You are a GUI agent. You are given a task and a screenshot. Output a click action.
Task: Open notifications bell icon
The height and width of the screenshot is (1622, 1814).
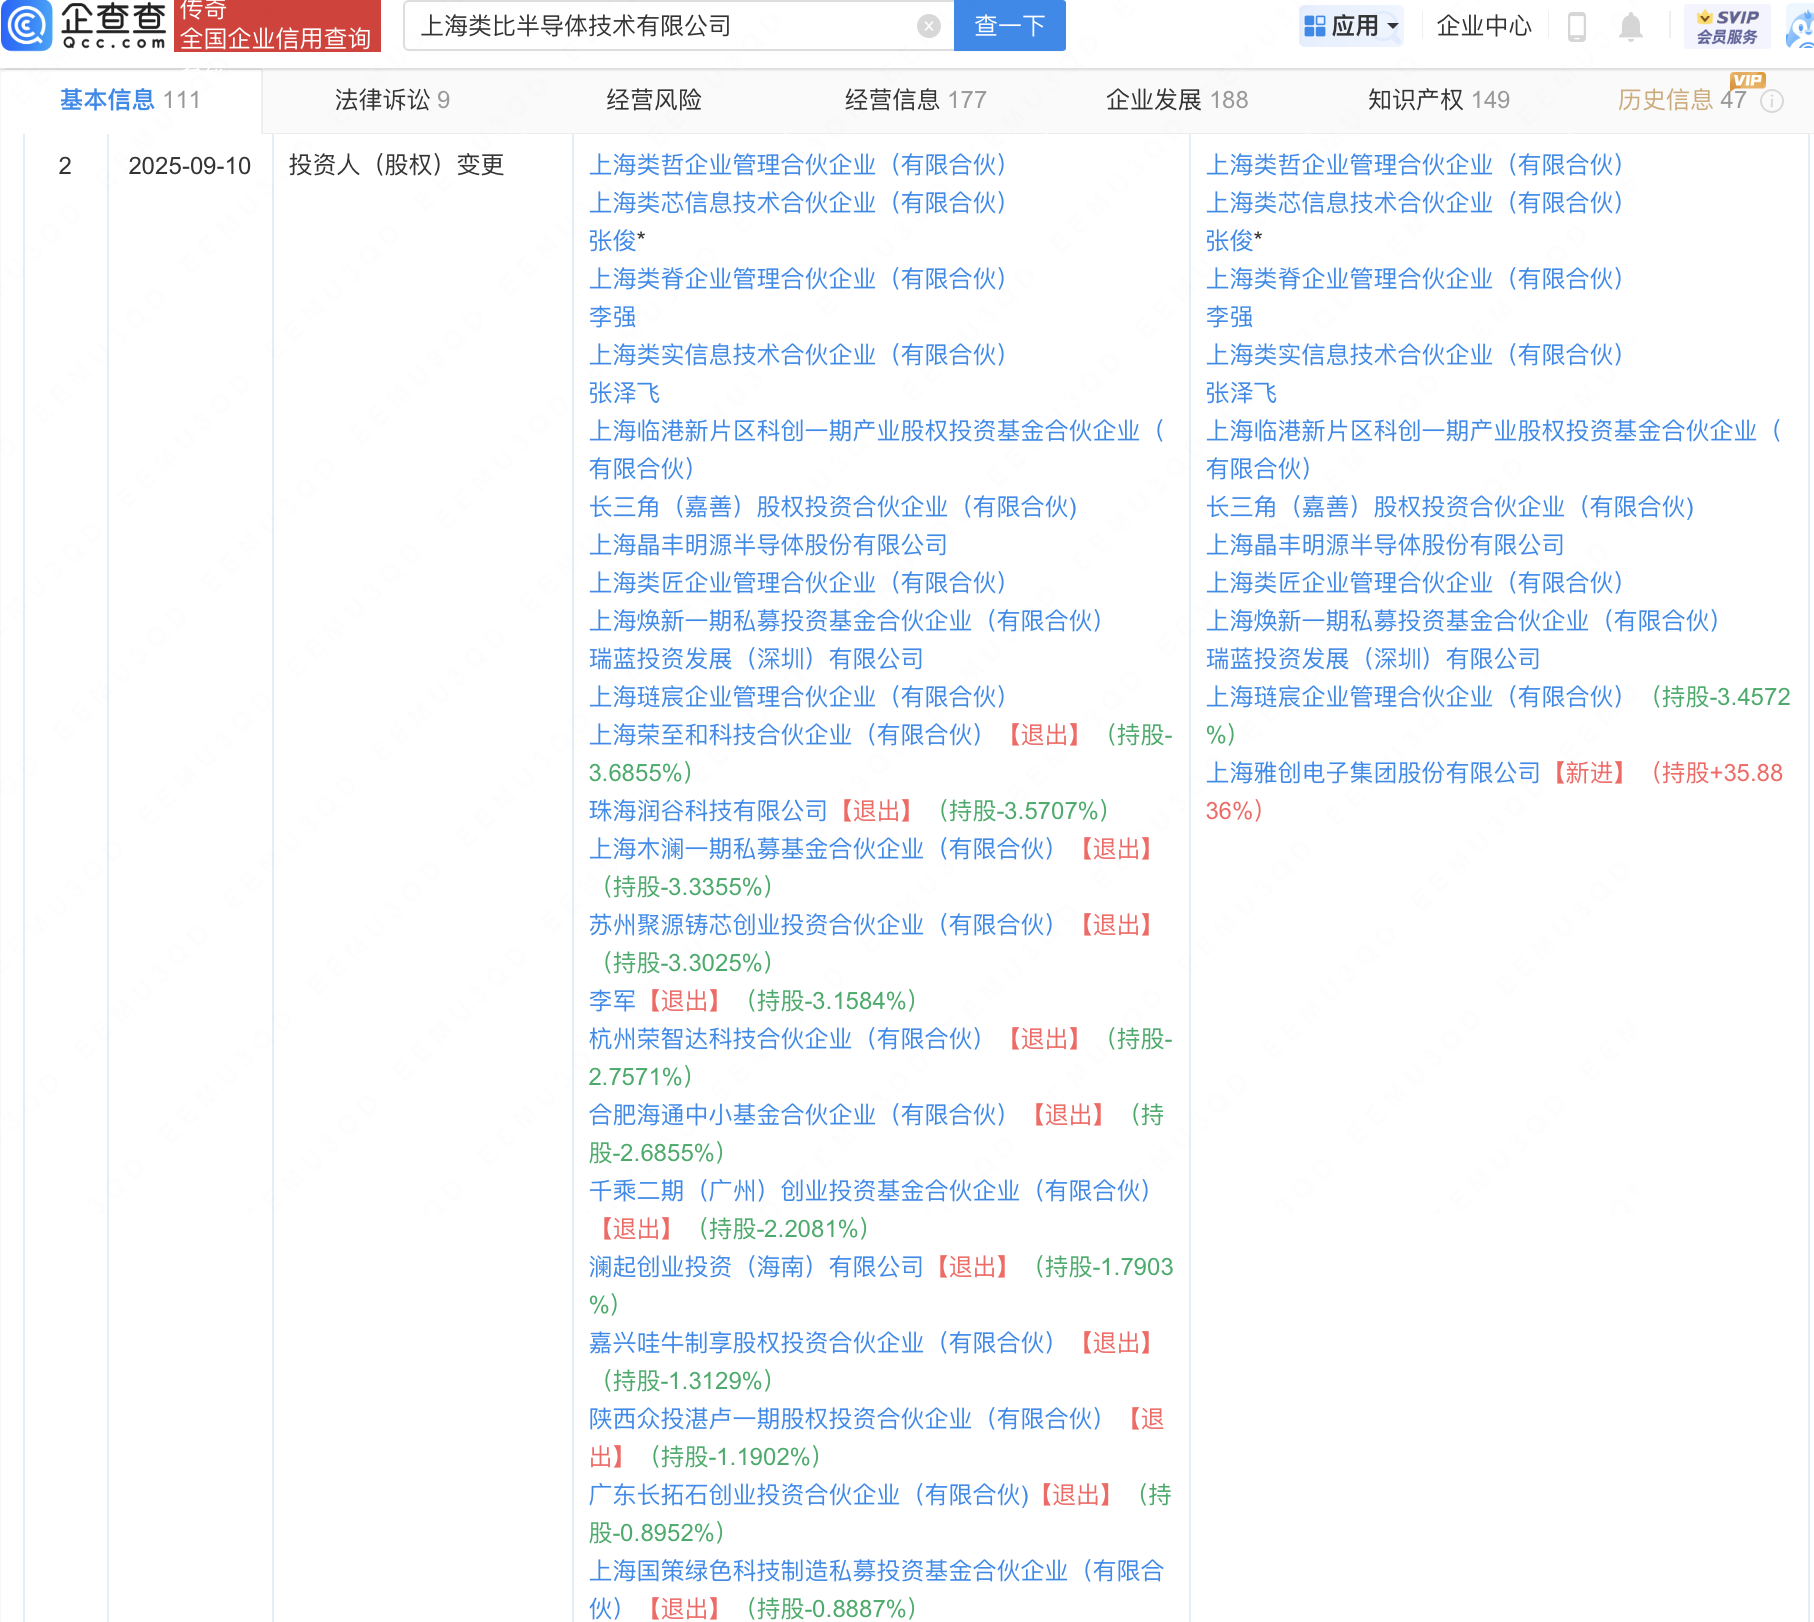[1630, 26]
